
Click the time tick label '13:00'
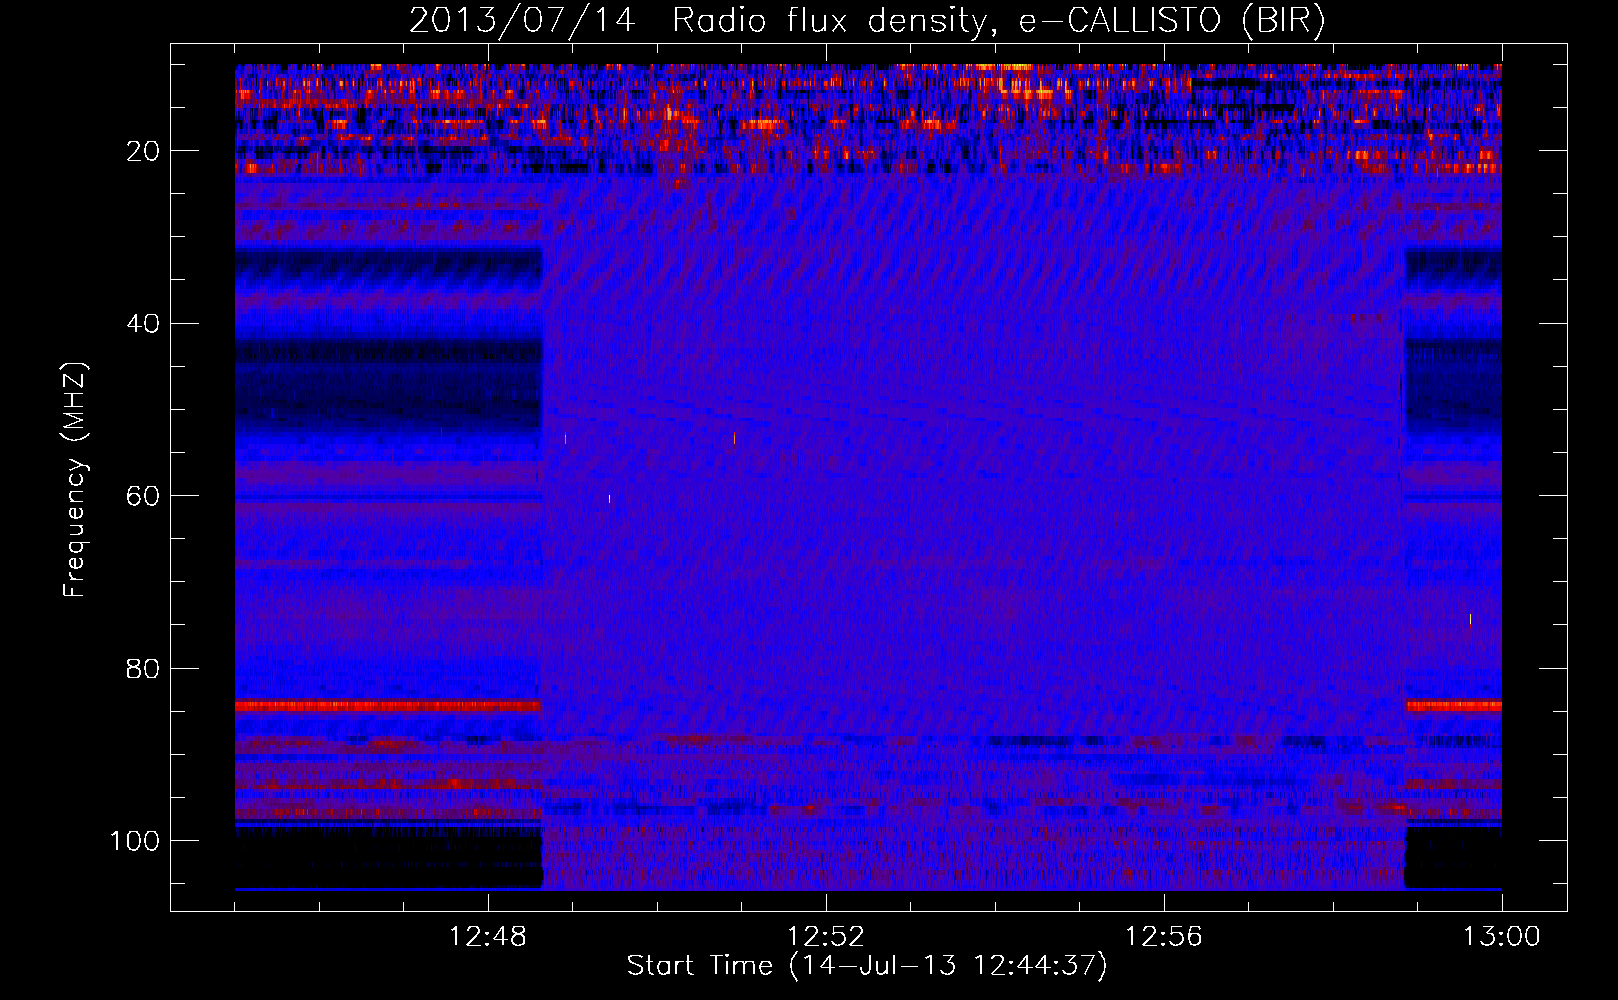tap(1502, 937)
